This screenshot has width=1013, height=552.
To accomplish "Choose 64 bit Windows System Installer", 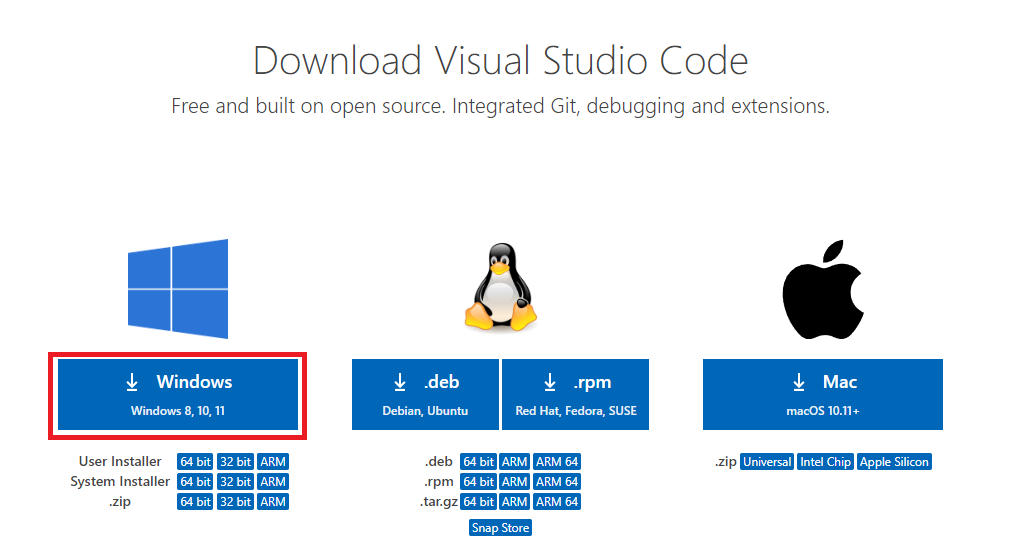I will [195, 482].
